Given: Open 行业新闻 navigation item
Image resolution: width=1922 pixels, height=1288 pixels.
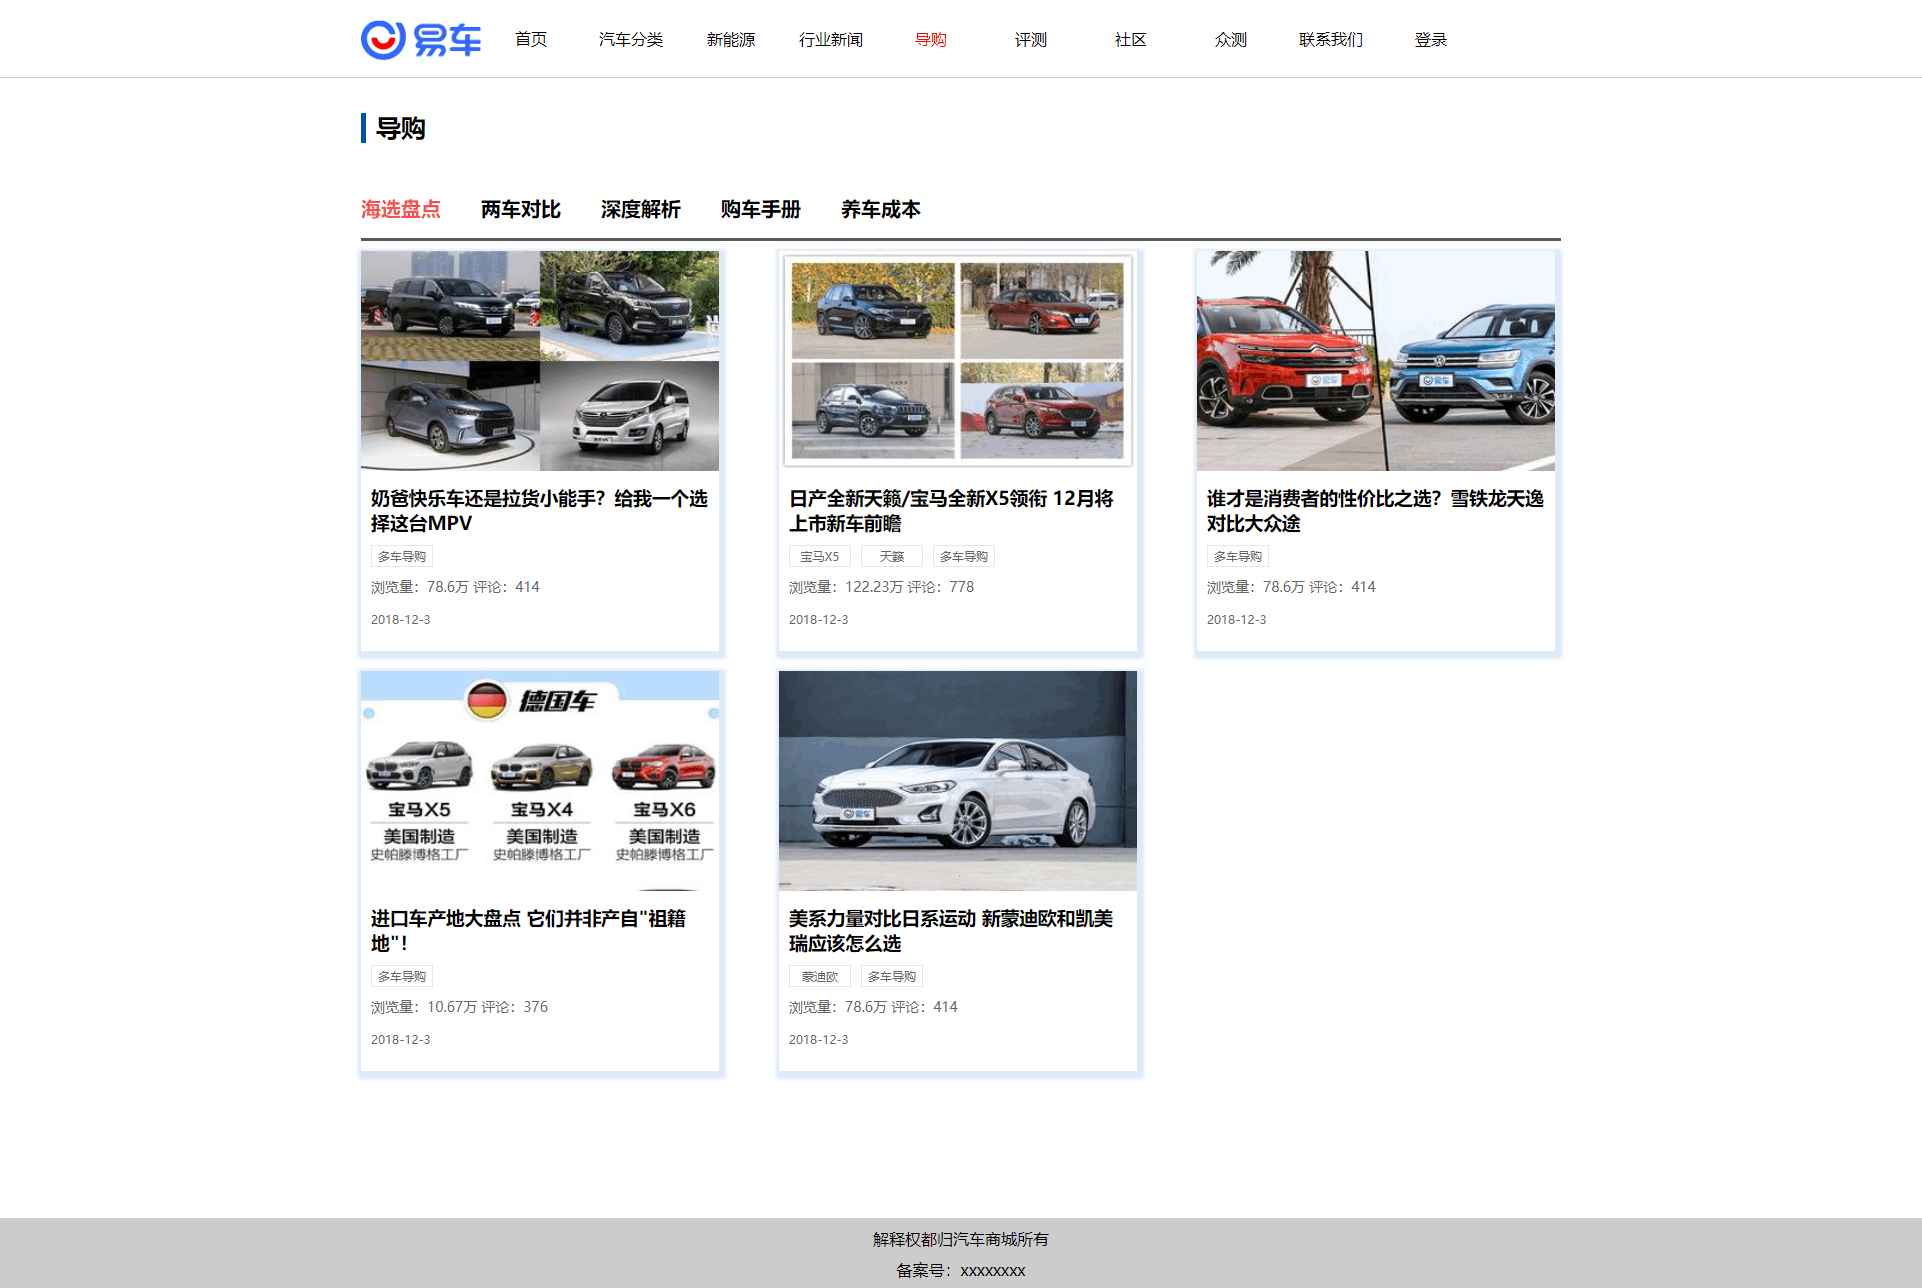Looking at the screenshot, I should coord(831,40).
